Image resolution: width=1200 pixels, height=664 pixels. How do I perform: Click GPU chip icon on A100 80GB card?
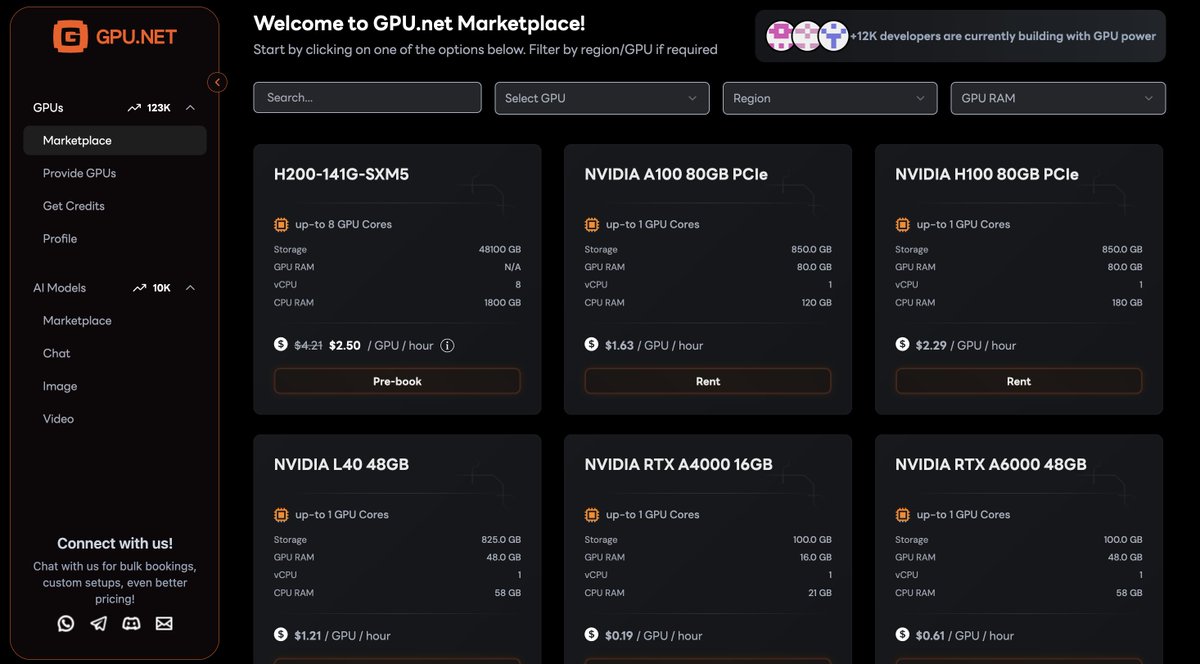point(592,224)
